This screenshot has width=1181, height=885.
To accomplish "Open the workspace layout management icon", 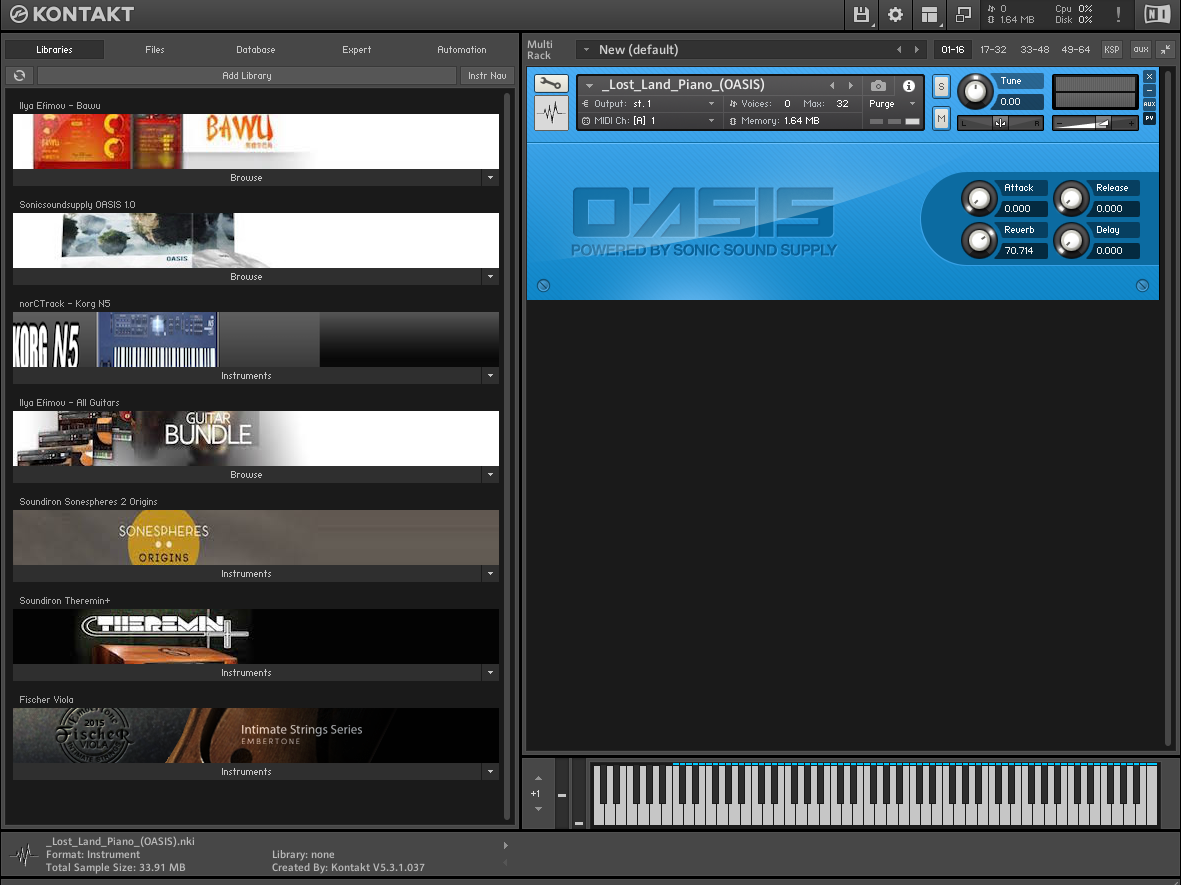I will [929, 14].
